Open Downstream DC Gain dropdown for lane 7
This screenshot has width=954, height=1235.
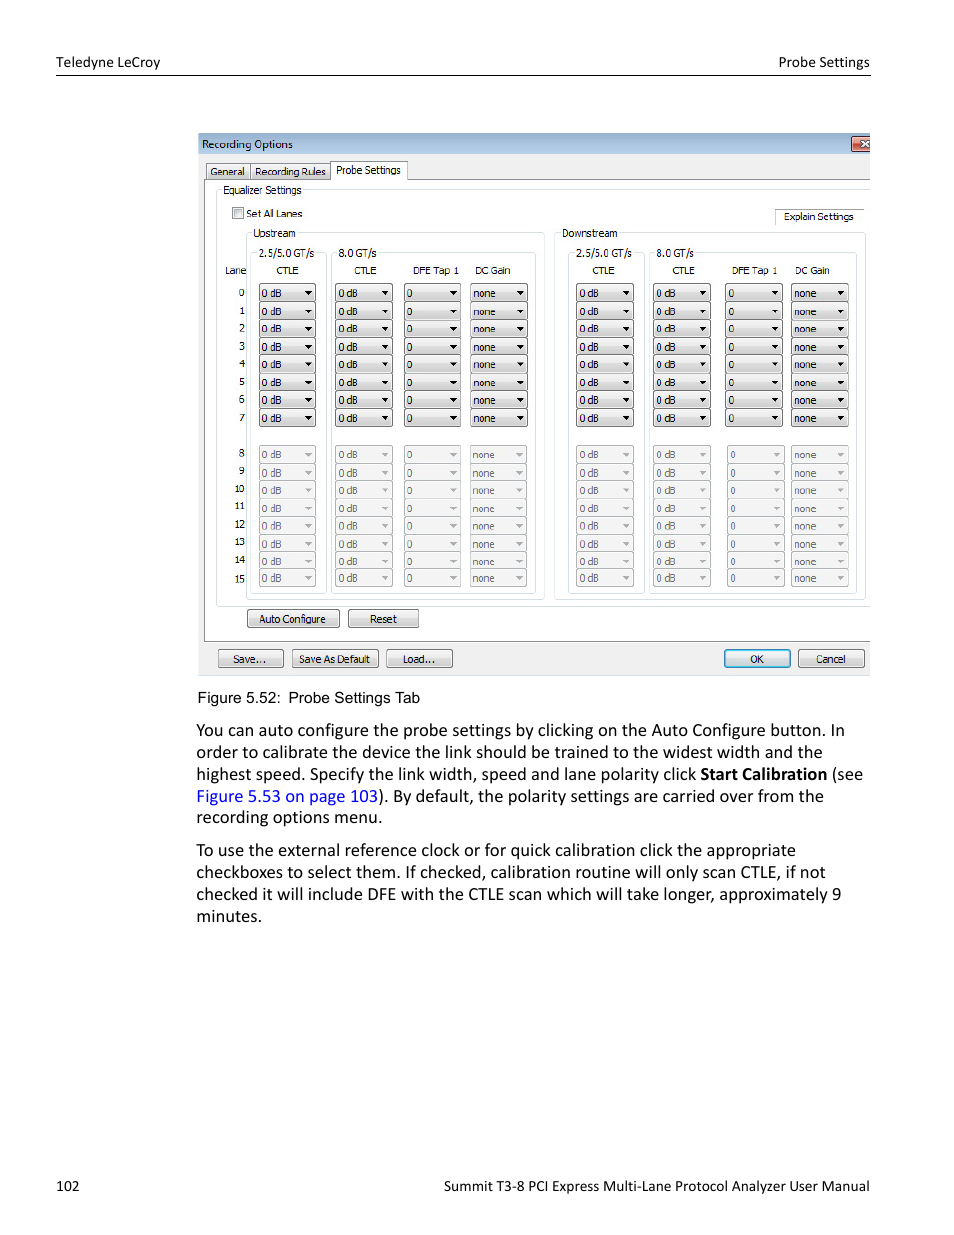coord(820,418)
